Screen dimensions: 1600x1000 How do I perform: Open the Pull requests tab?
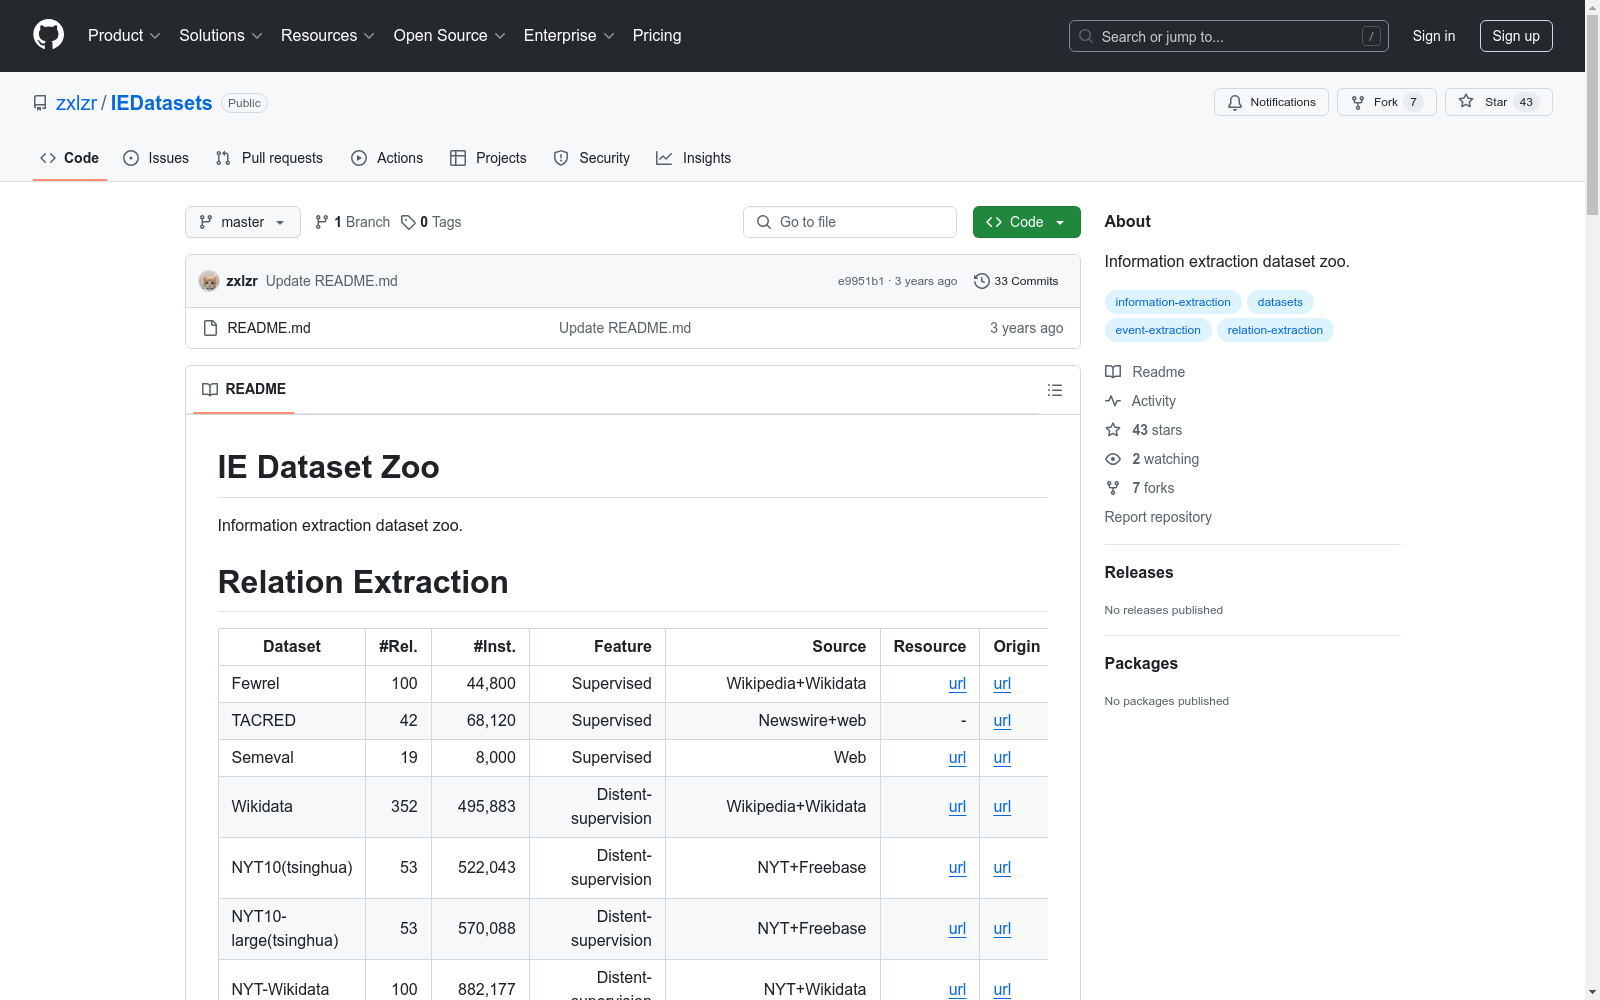pos(269,158)
